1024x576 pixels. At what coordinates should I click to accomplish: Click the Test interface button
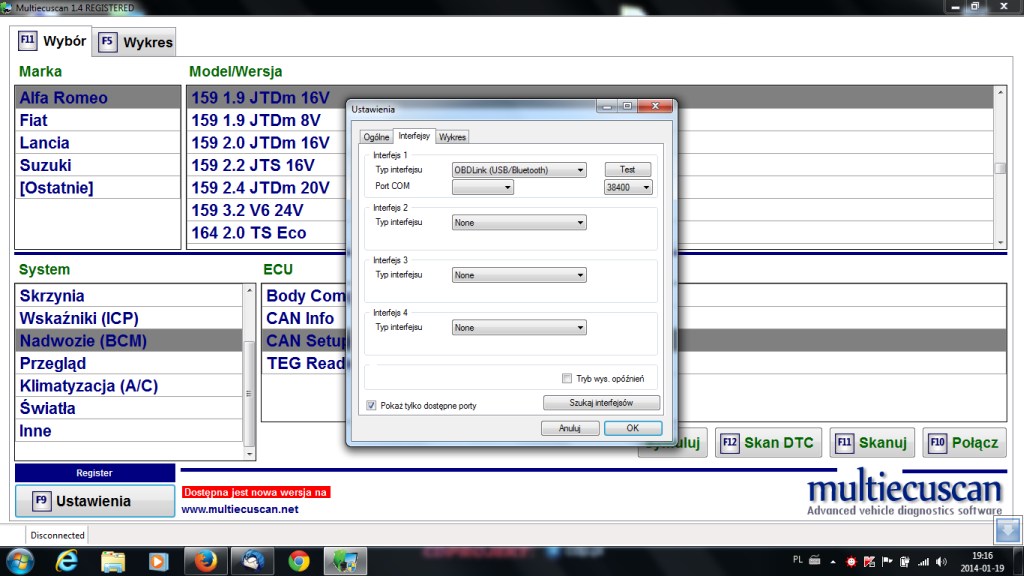point(628,169)
